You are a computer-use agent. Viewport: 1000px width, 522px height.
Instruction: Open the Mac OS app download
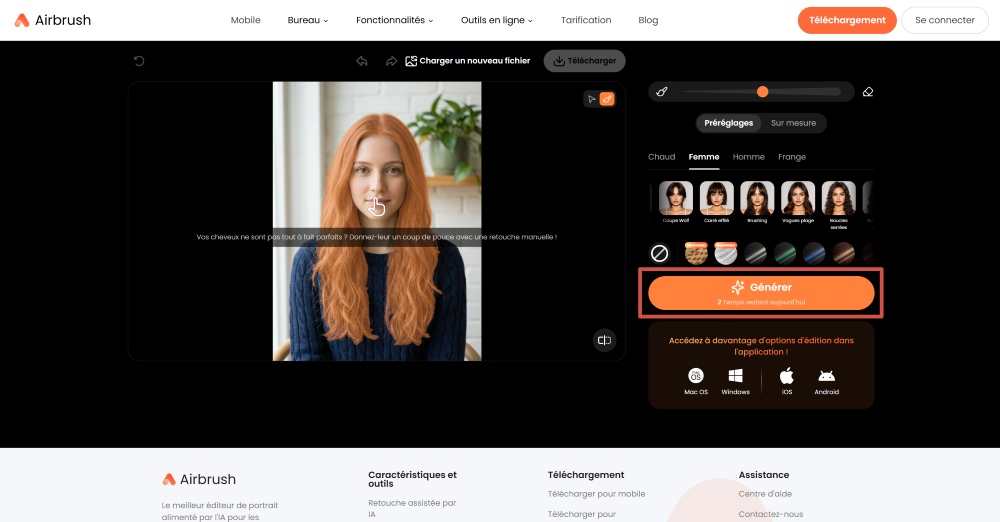point(696,382)
